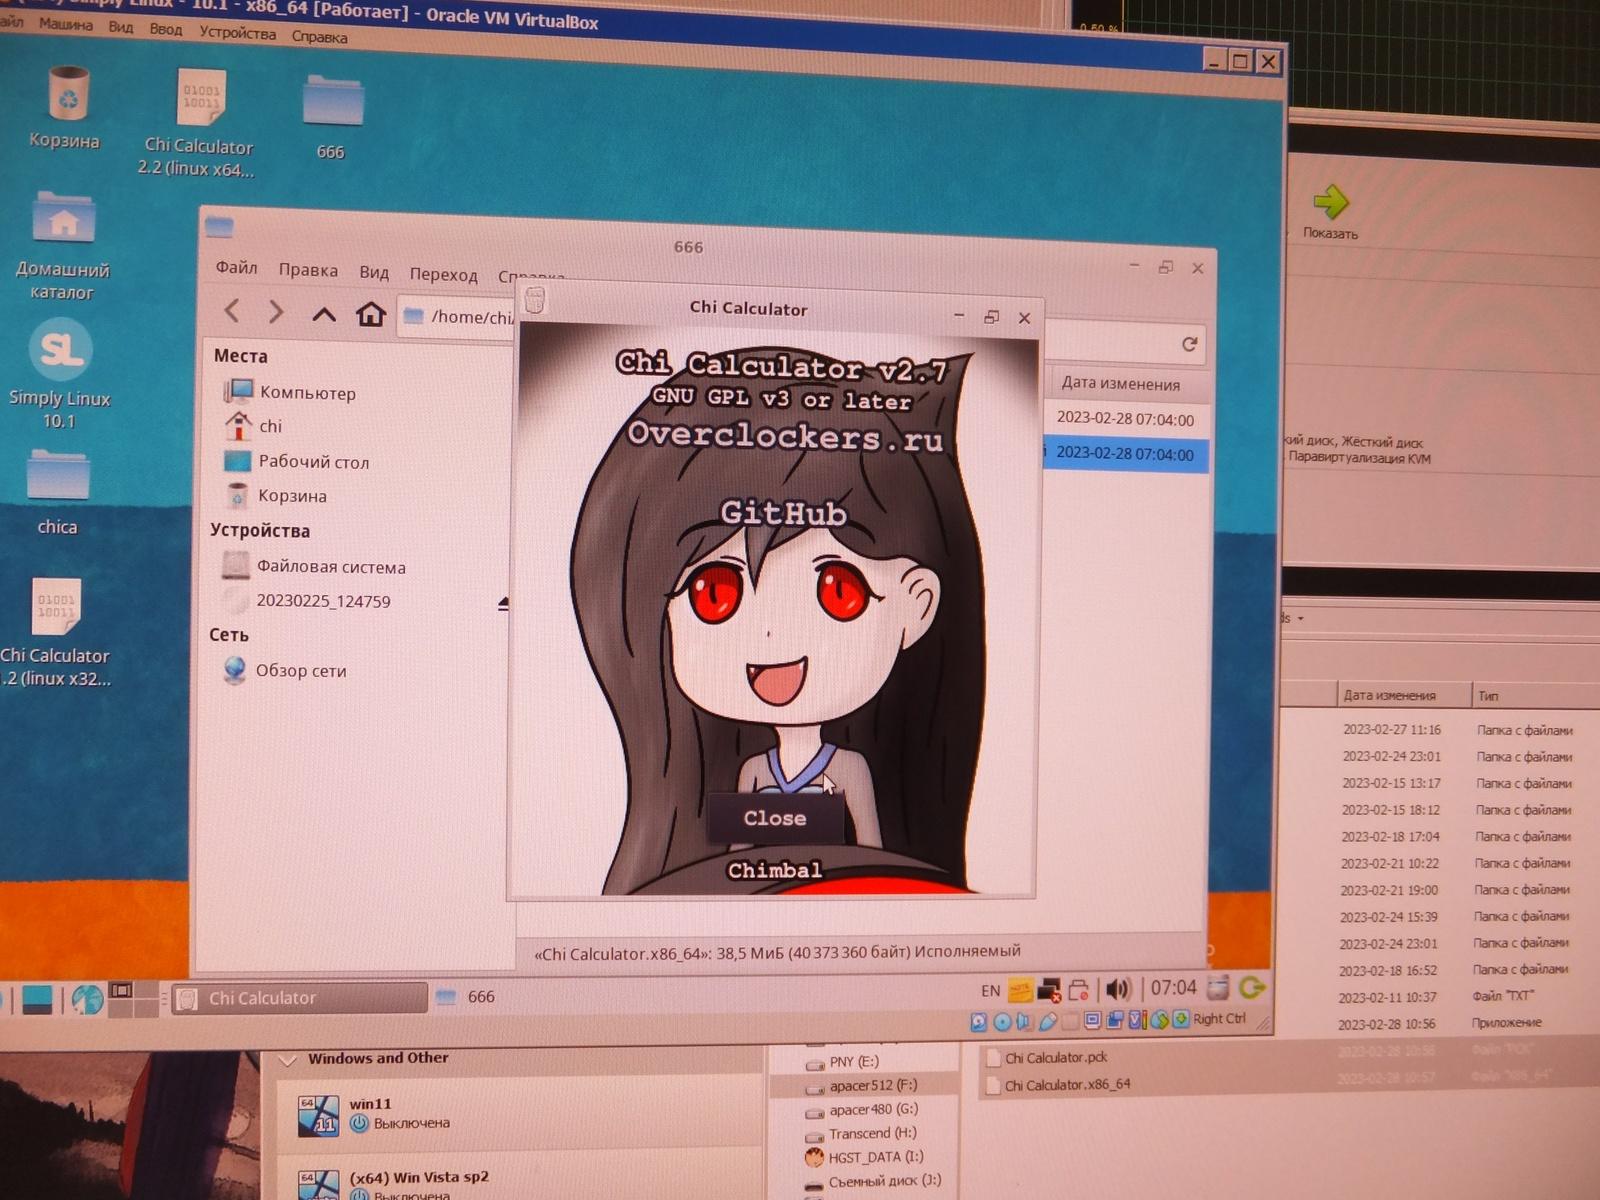1600x1200 pixels.
Task: Select Компьютер in the Places sidebar
Action: 291,392
